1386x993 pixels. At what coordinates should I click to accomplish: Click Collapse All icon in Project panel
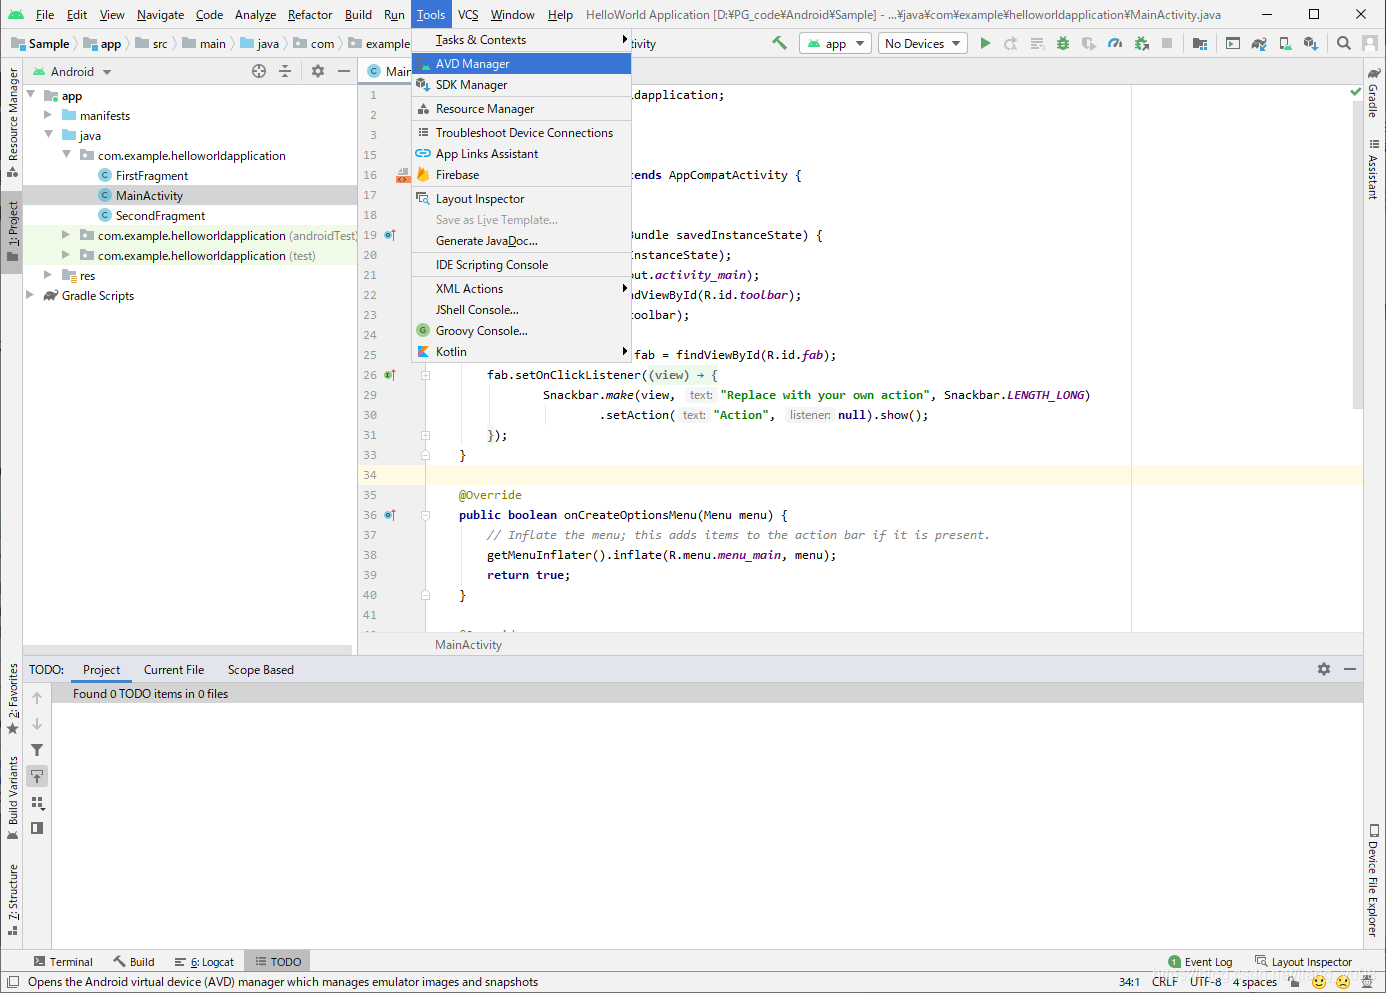(285, 71)
